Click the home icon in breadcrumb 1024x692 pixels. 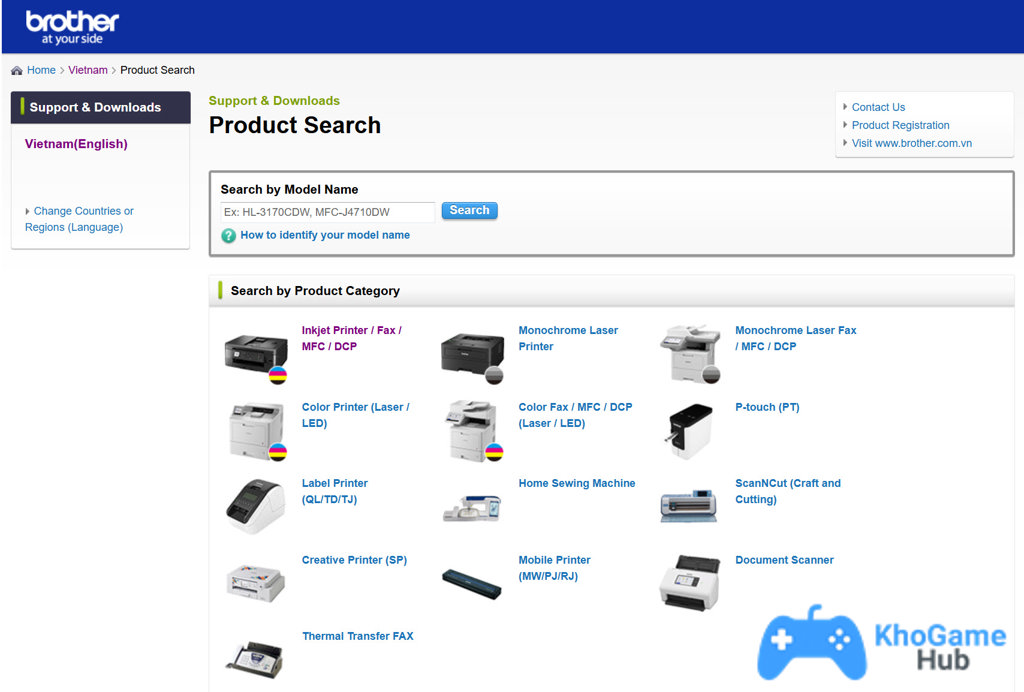(17, 71)
